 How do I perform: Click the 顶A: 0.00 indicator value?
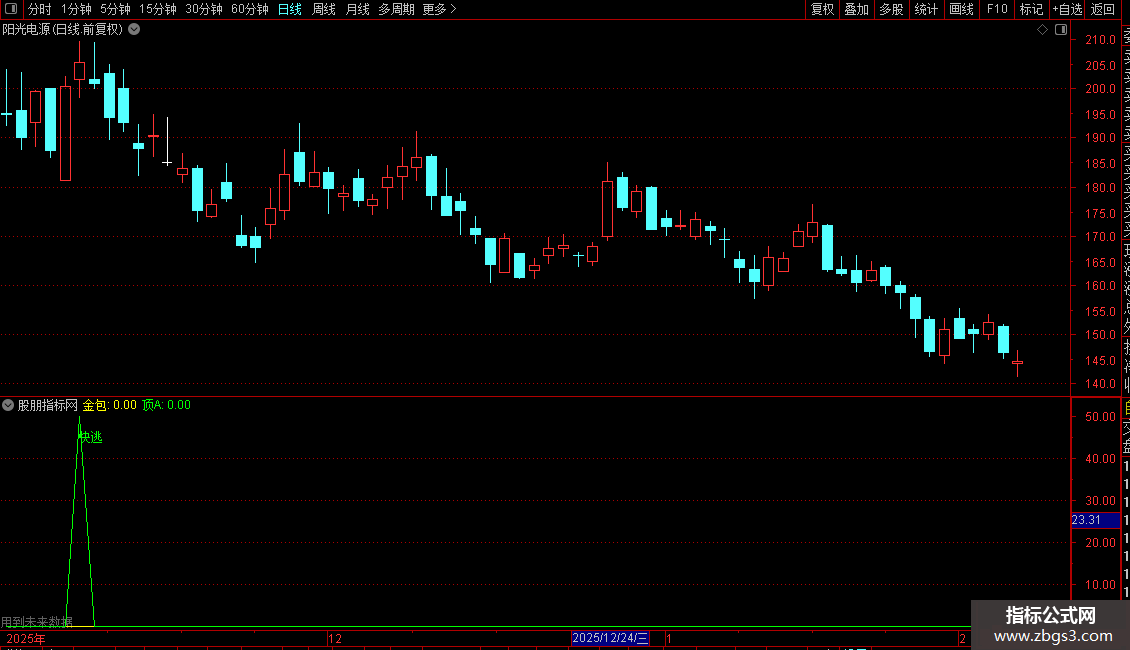pos(166,405)
